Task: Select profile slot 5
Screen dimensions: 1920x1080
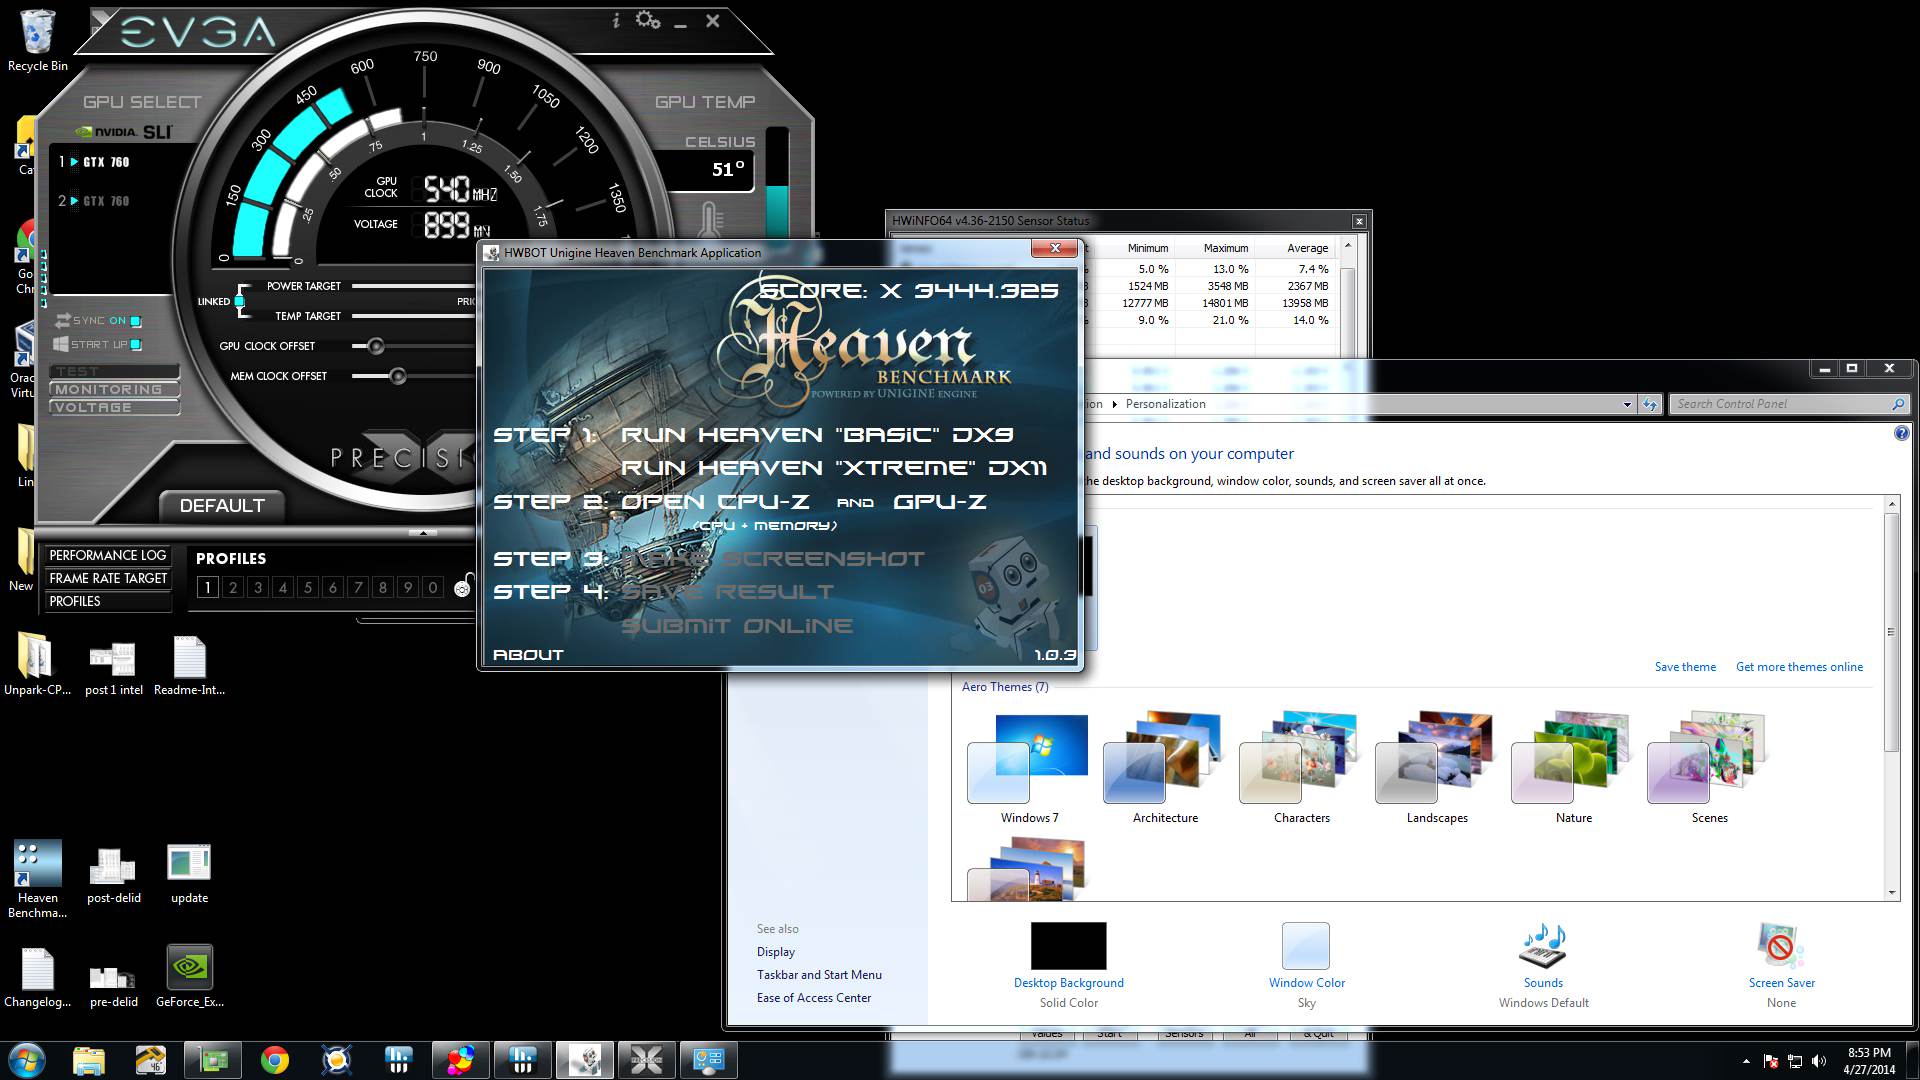Action: 308,587
